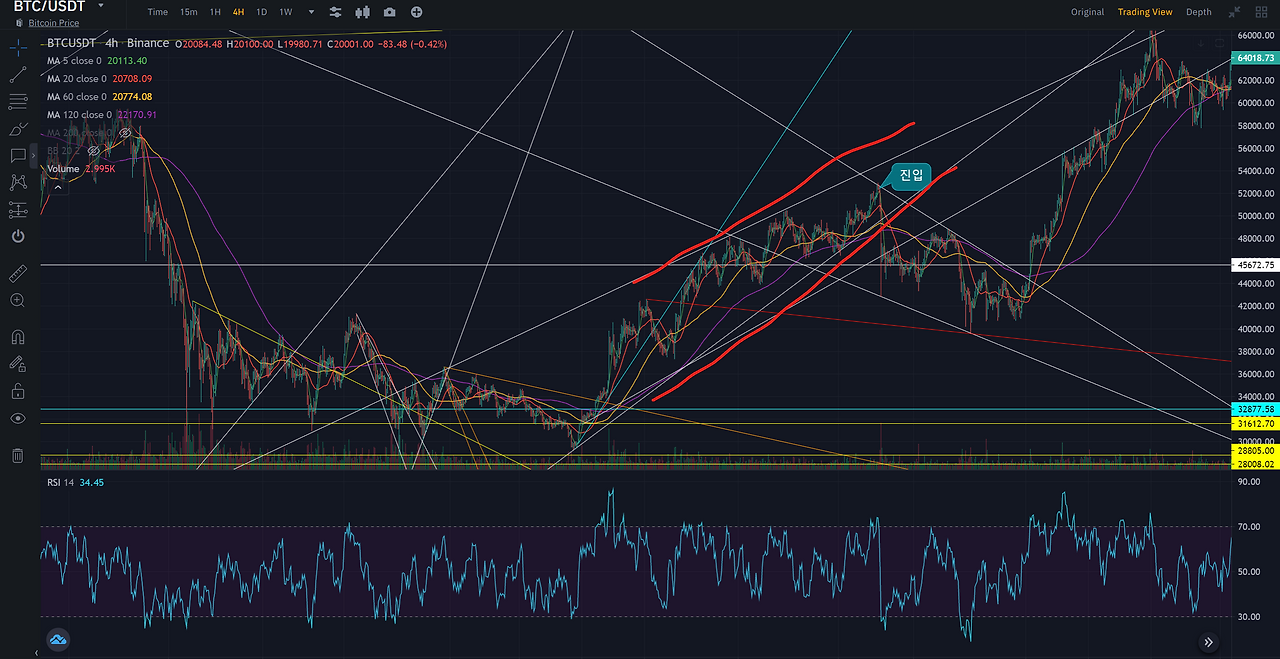Select the trend line drawing tool
This screenshot has height=659, width=1280.
(17, 74)
